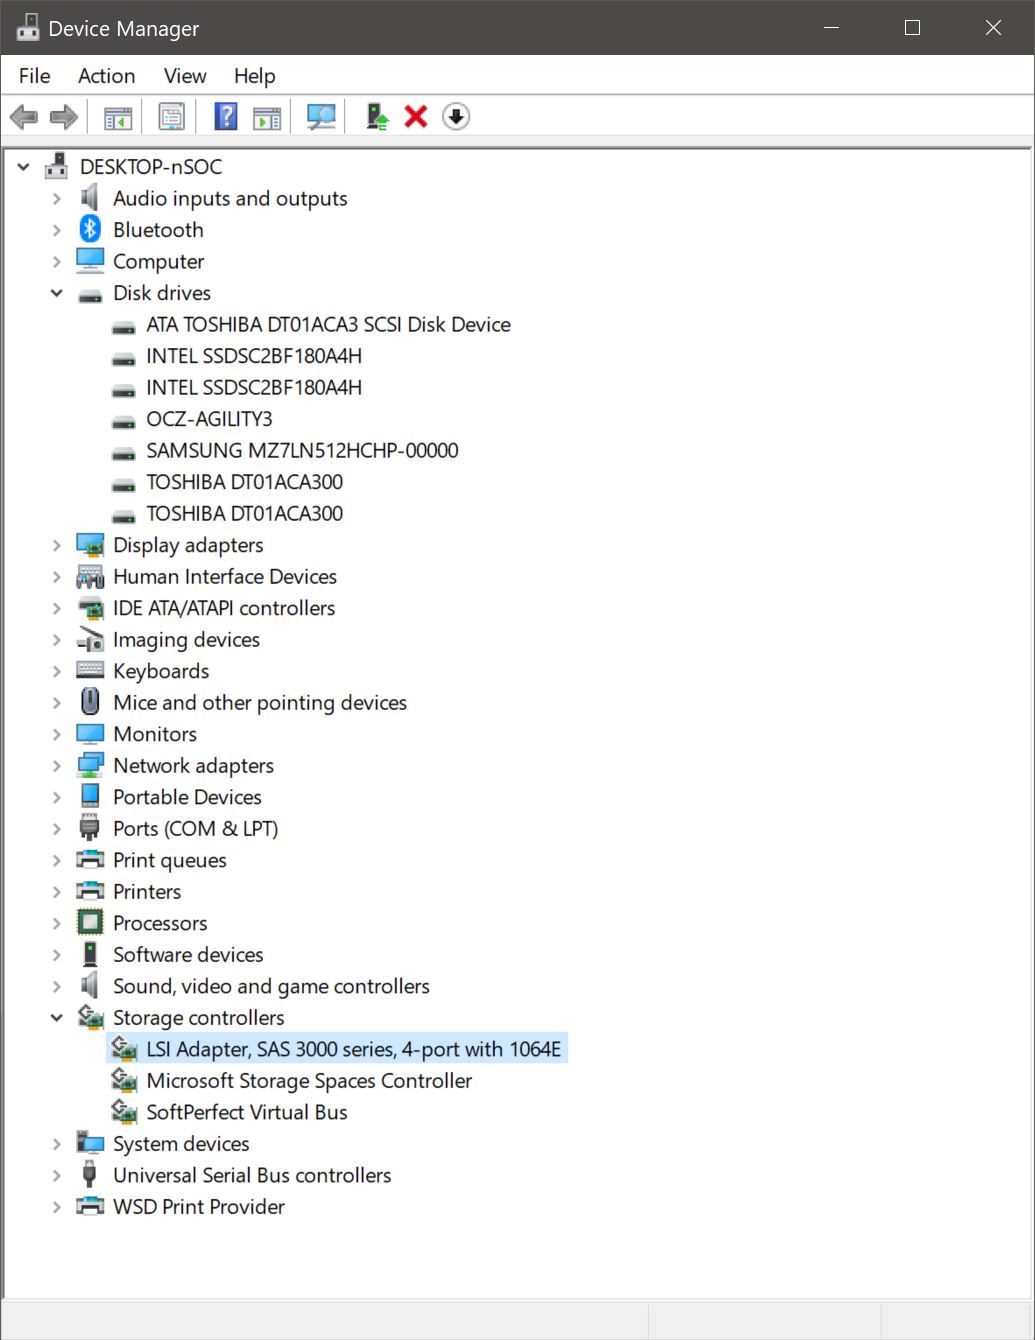1035x1340 pixels.
Task: Click the DESKTOP-nSOC computer name
Action: point(151,167)
